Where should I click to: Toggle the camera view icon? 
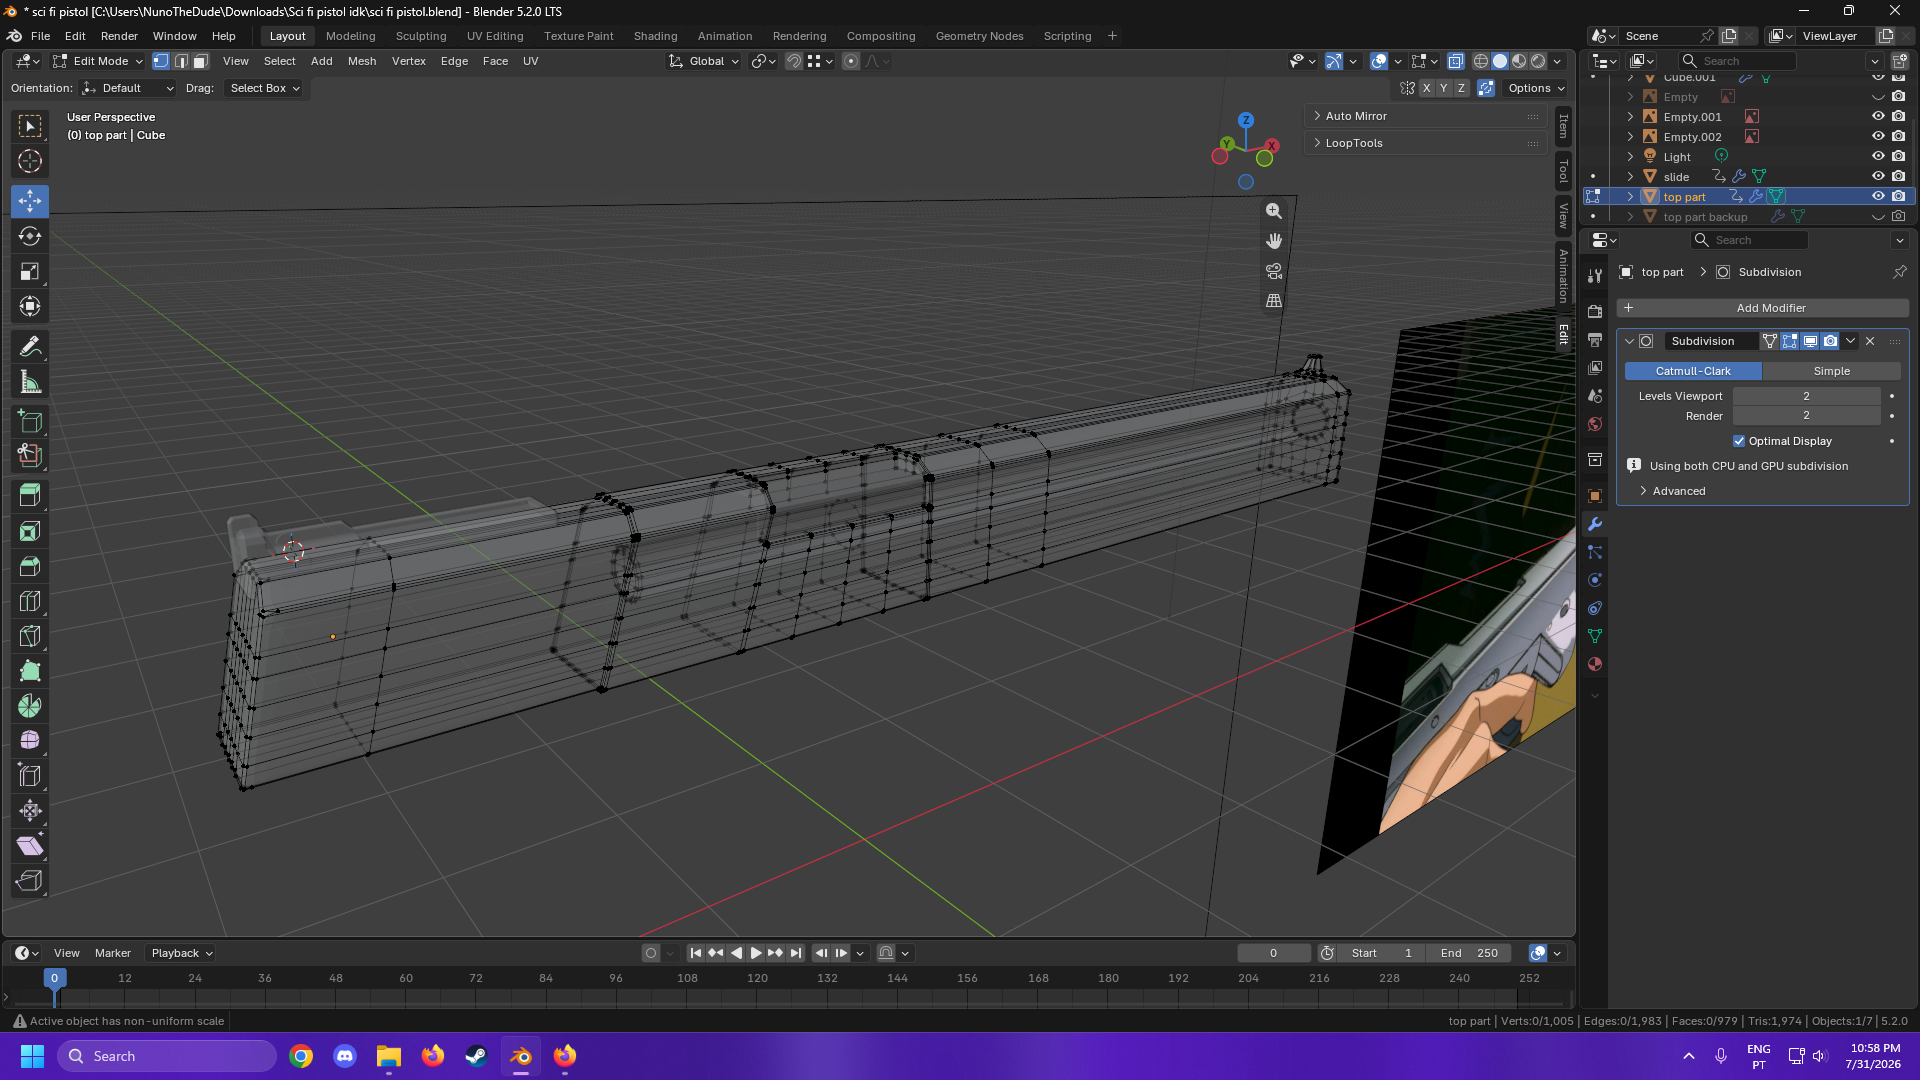1274,271
